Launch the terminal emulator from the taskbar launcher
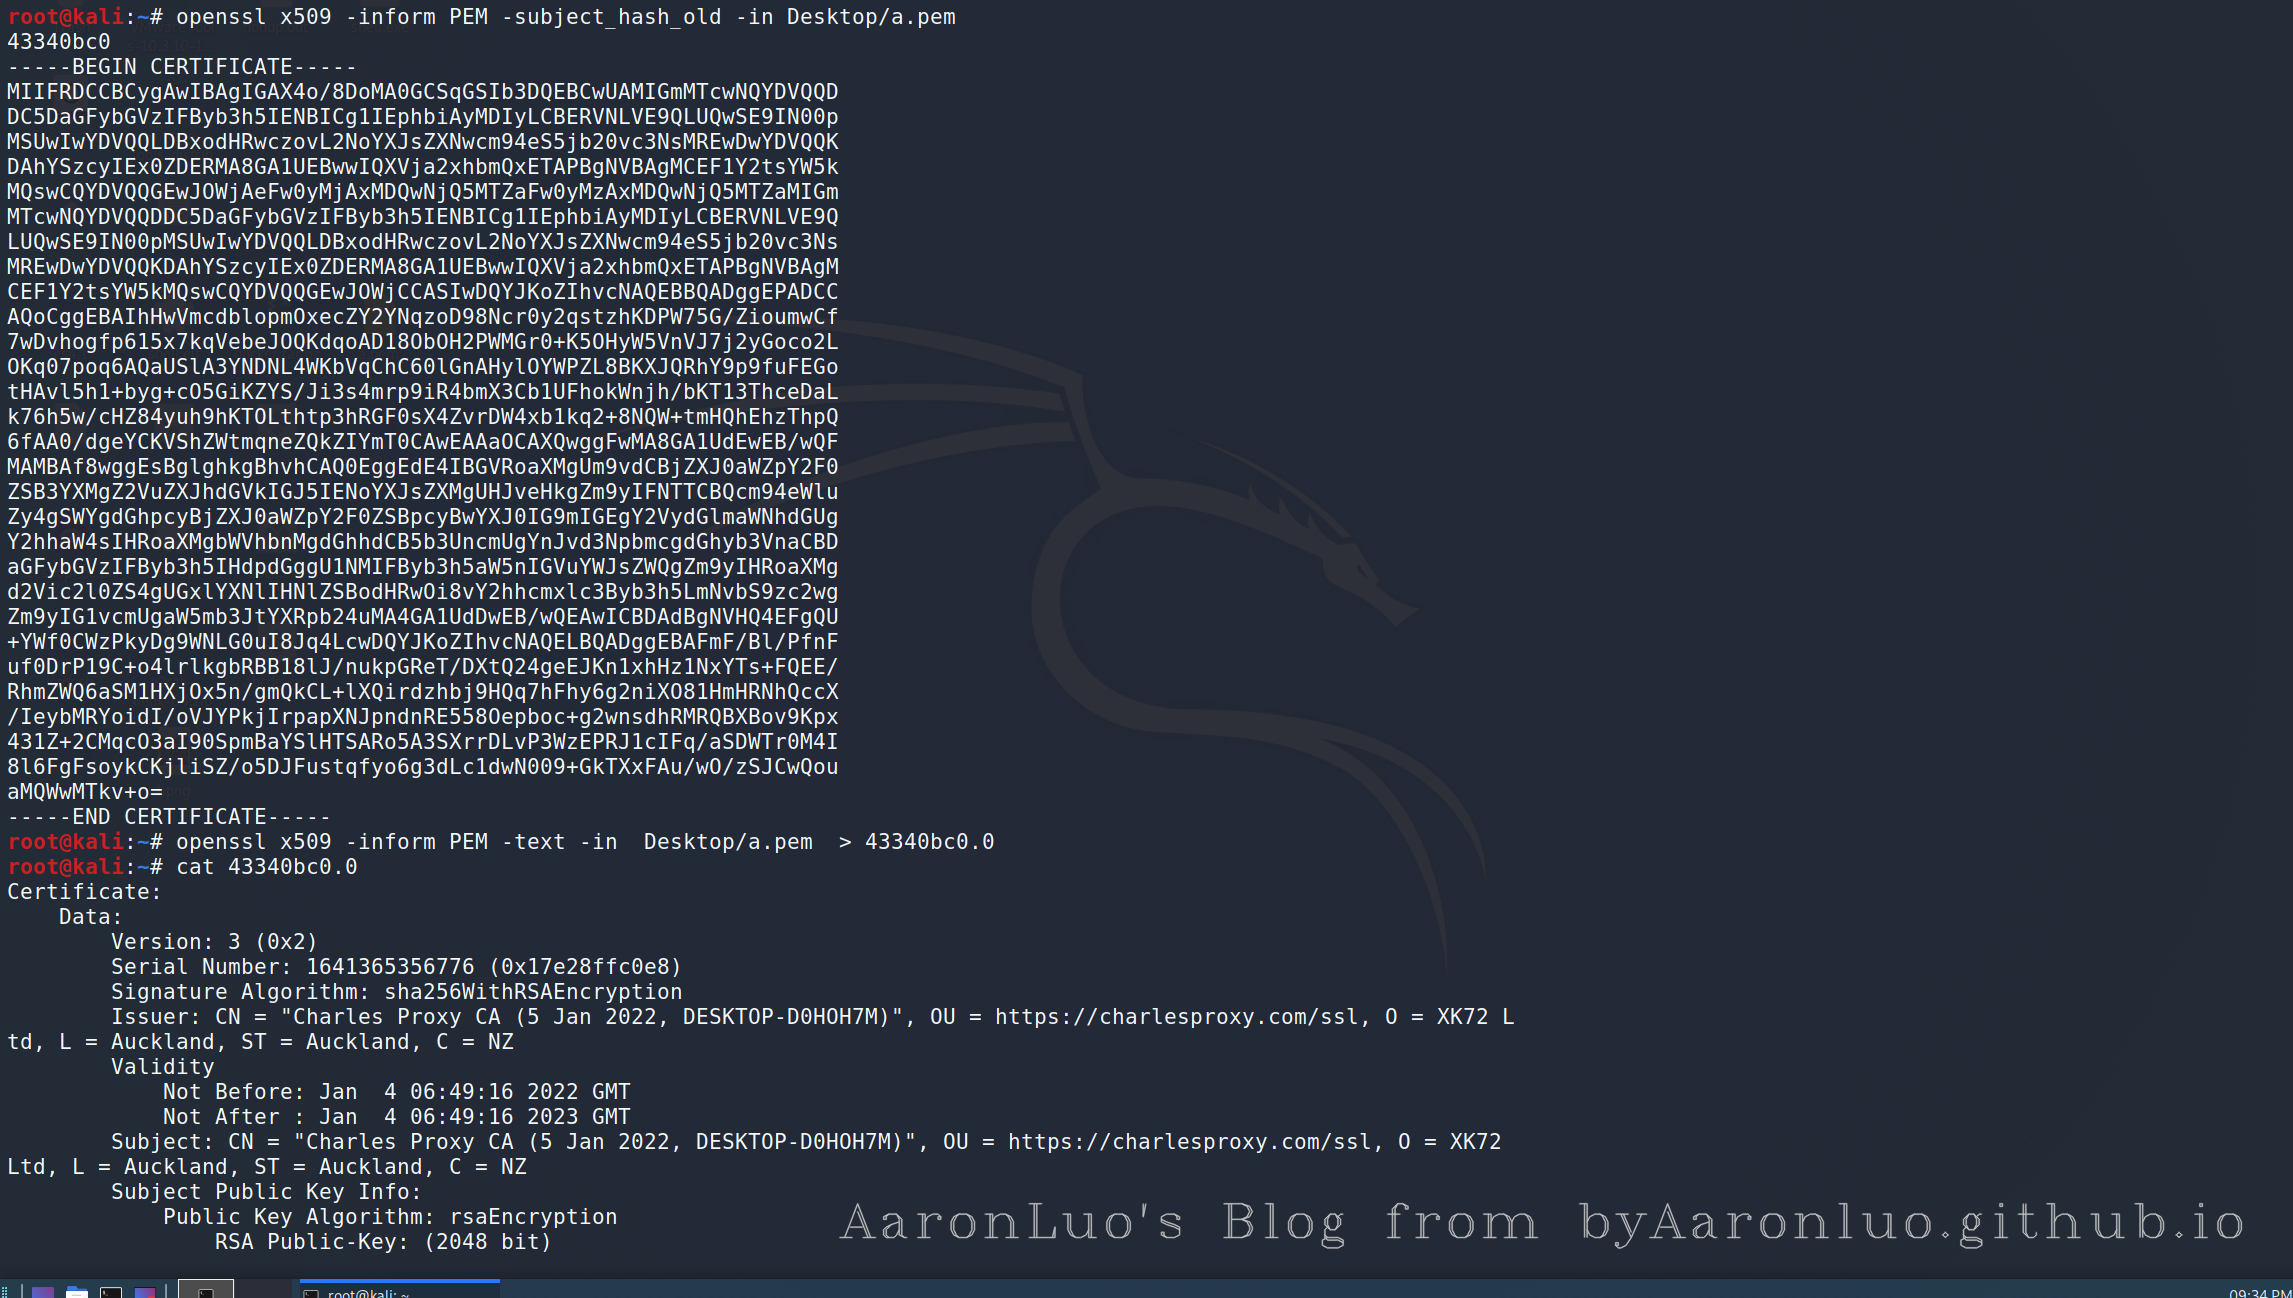Image resolution: width=2293 pixels, height=1298 pixels. pos(111,1292)
